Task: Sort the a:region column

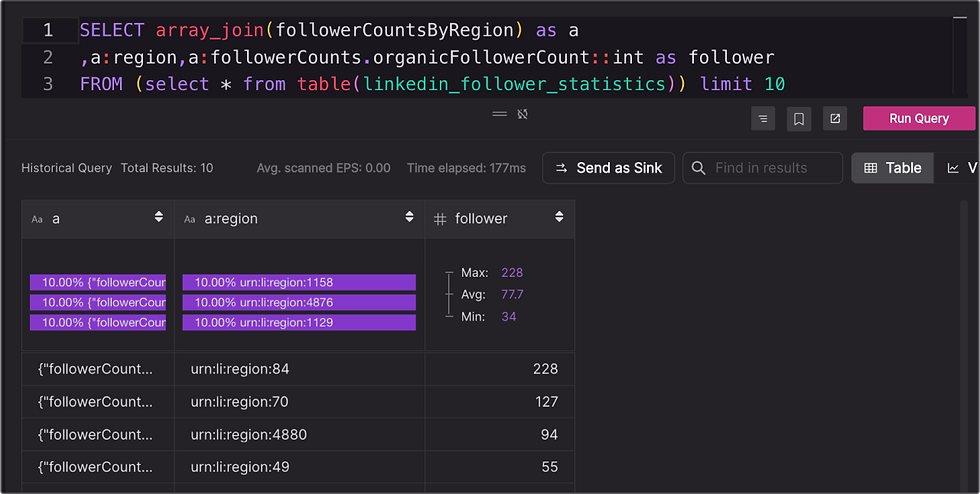Action: click(x=409, y=216)
